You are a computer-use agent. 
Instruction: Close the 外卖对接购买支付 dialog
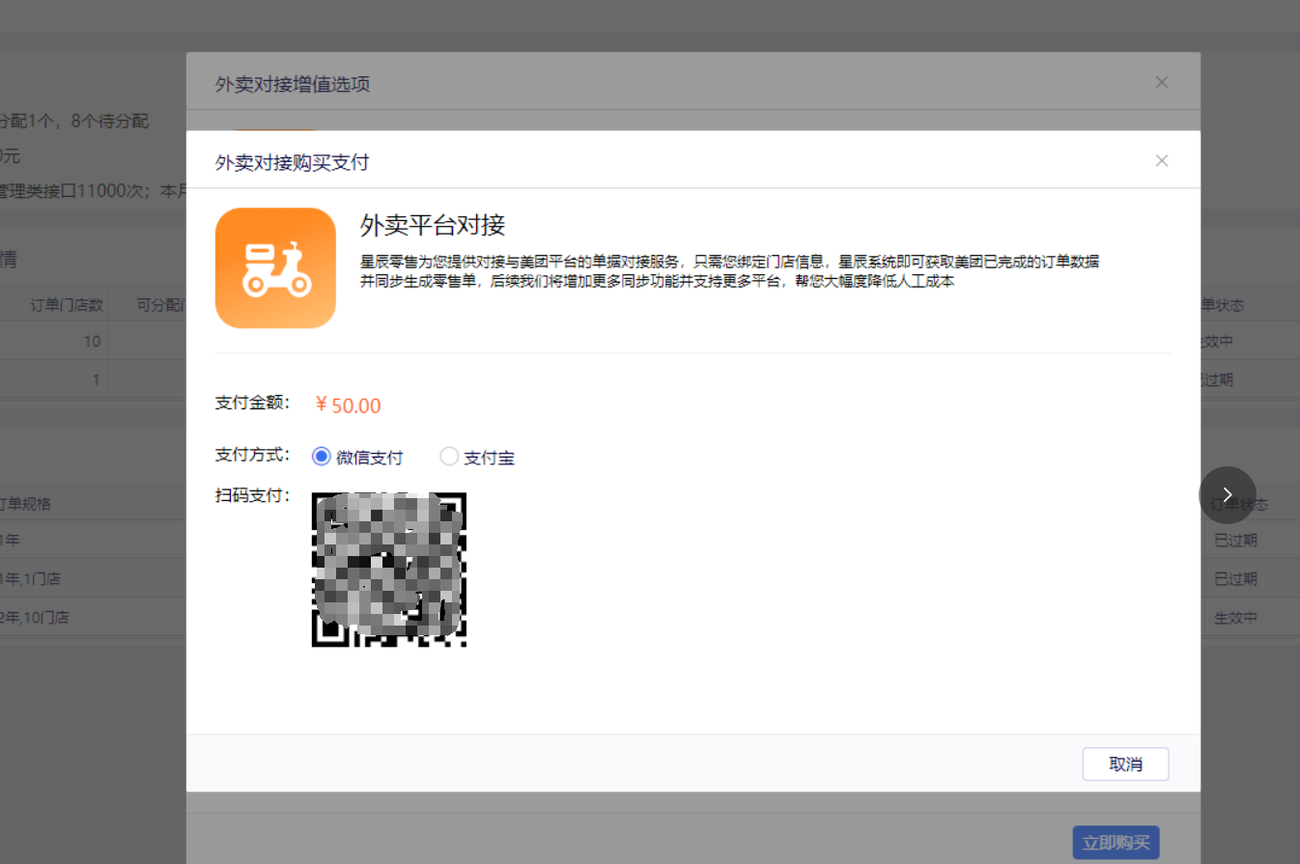(x=1161, y=160)
